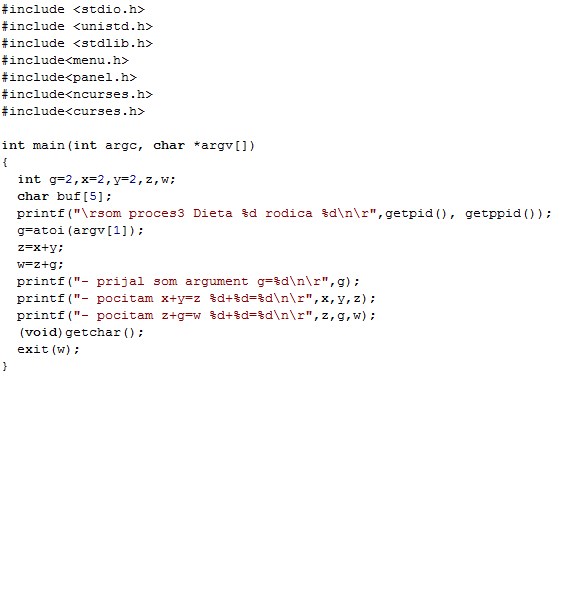Click the #include <stdlib.h> line

point(77,43)
